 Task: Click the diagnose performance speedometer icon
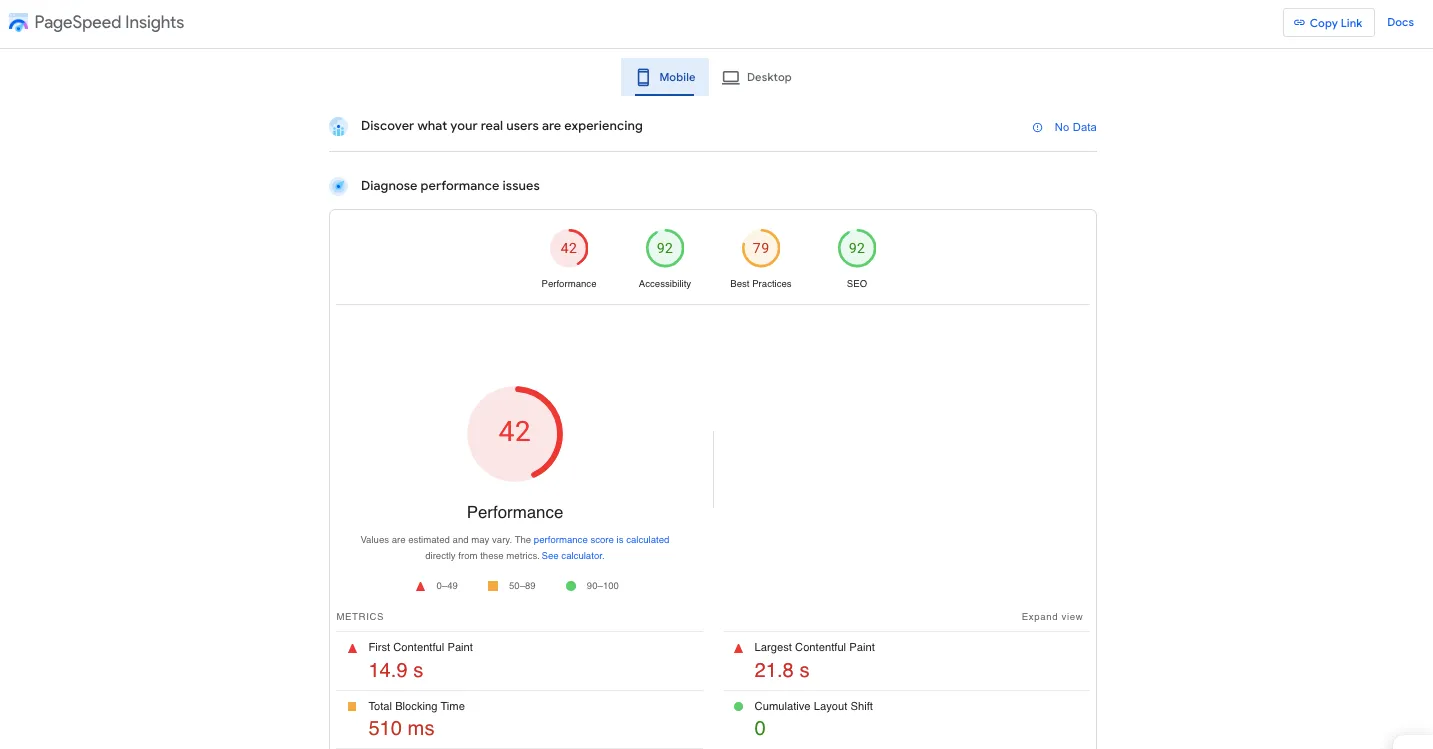[338, 186]
